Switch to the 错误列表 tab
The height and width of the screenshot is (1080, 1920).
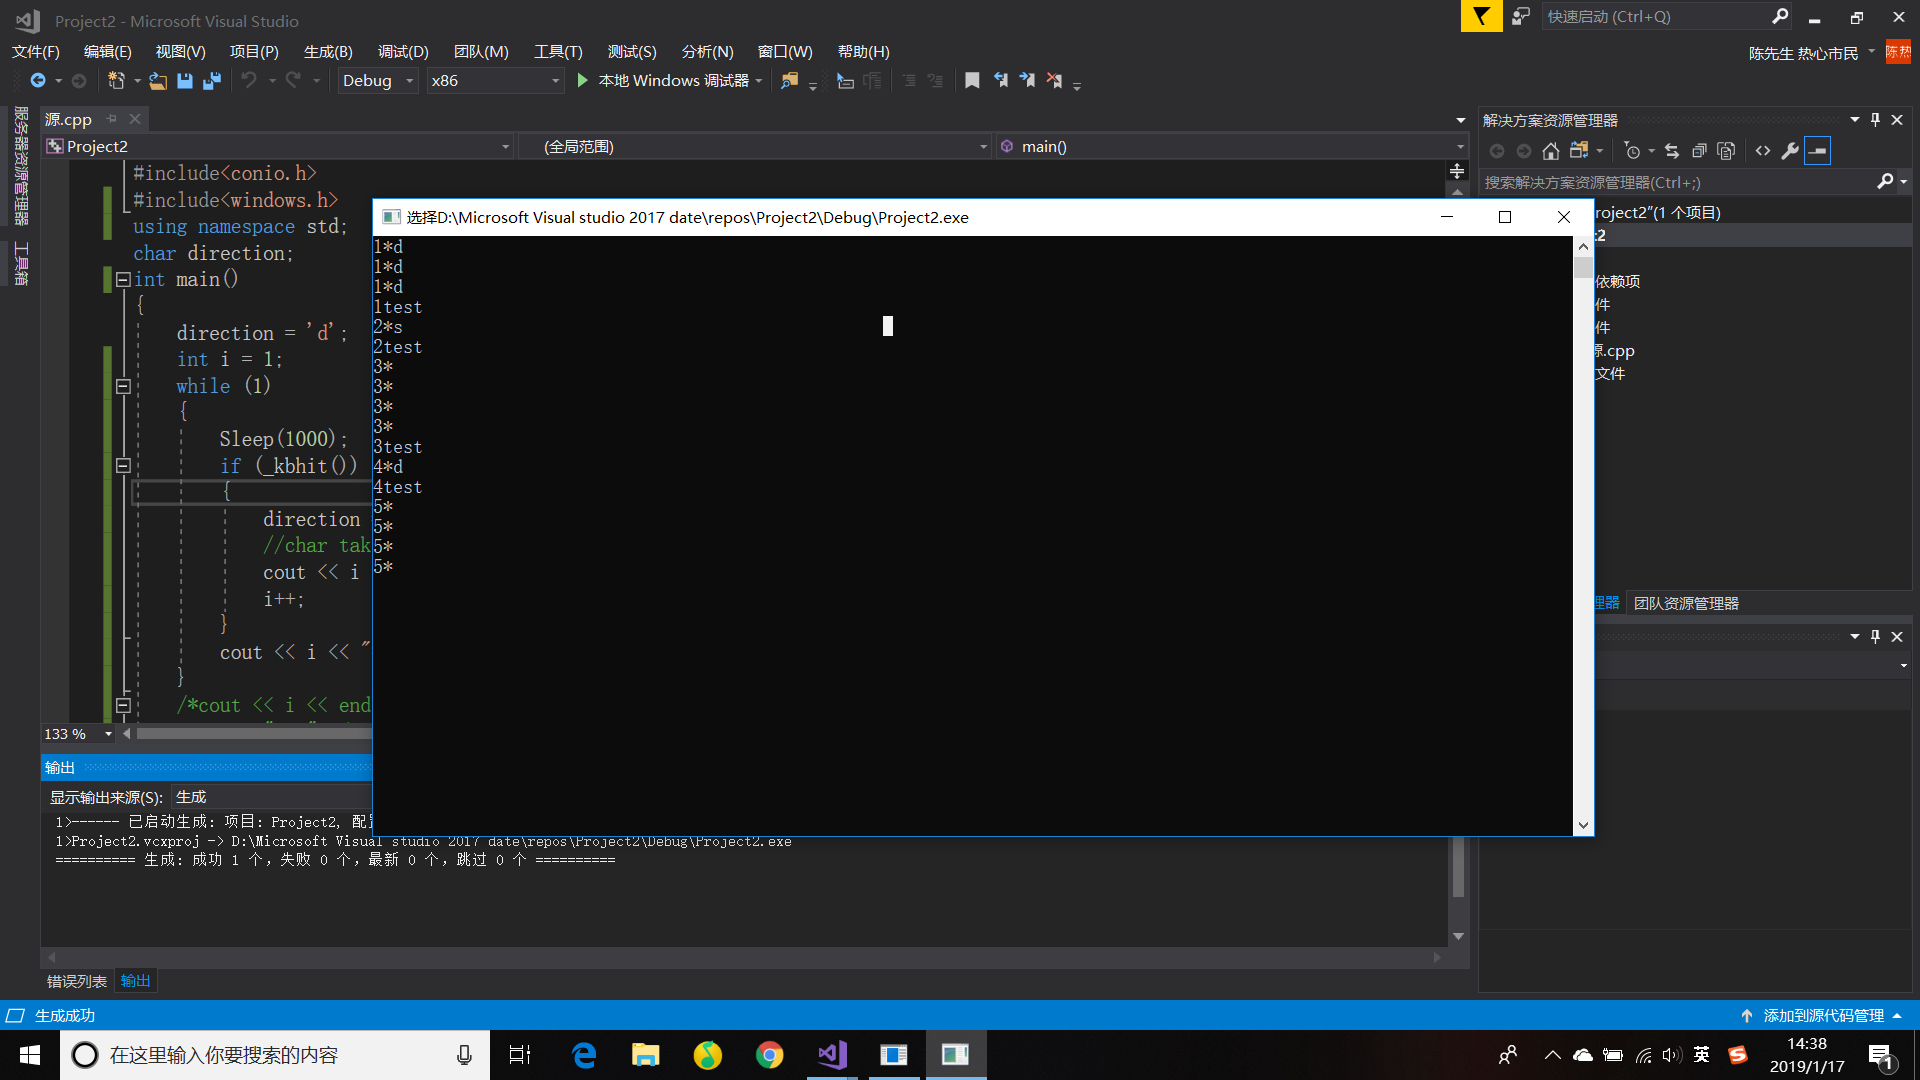tap(75, 981)
